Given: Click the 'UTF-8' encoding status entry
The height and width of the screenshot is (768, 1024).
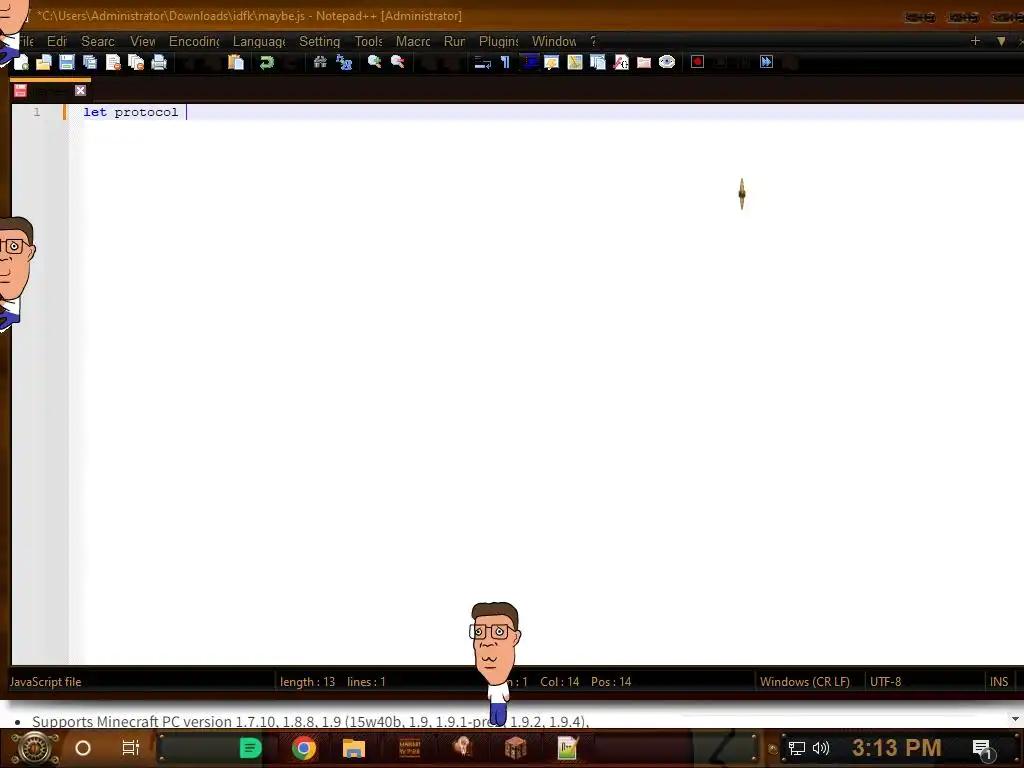Looking at the screenshot, I should pyautogui.click(x=886, y=682).
